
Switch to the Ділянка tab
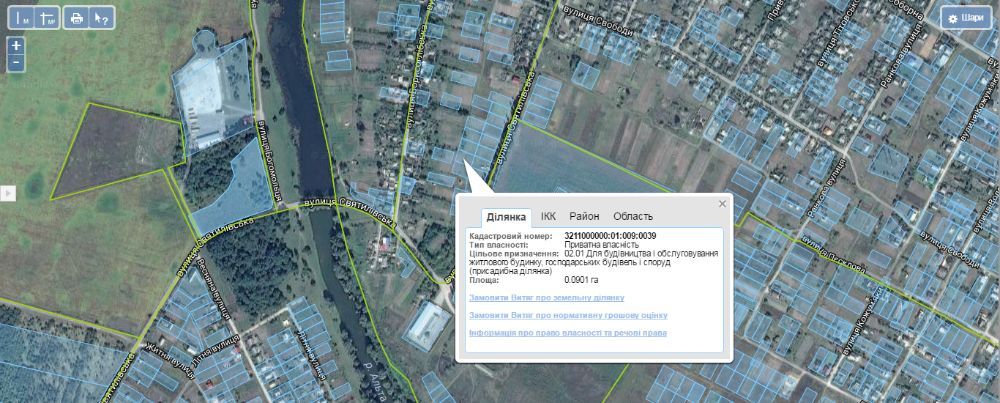pyautogui.click(x=506, y=216)
